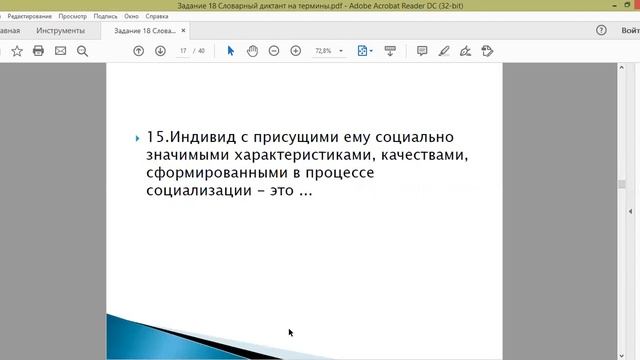Viewport: 640px width, 360px height.
Task: Click the word сформированными in the slide
Action: click(x=217, y=173)
